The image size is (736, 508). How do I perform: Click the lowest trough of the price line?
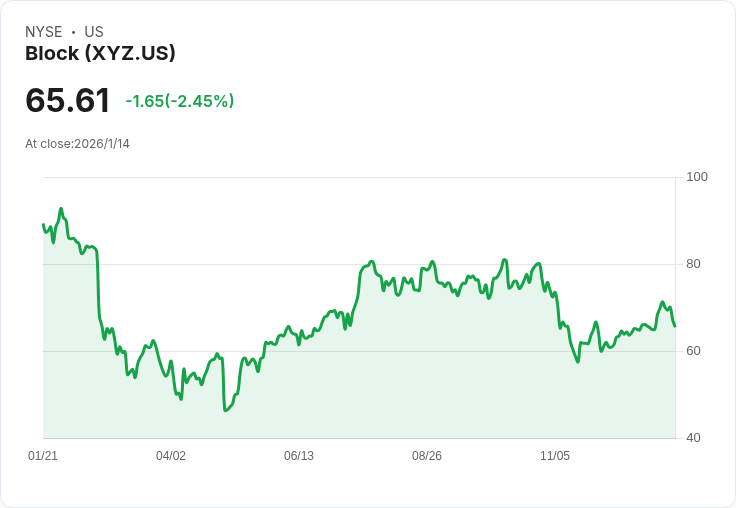point(225,410)
